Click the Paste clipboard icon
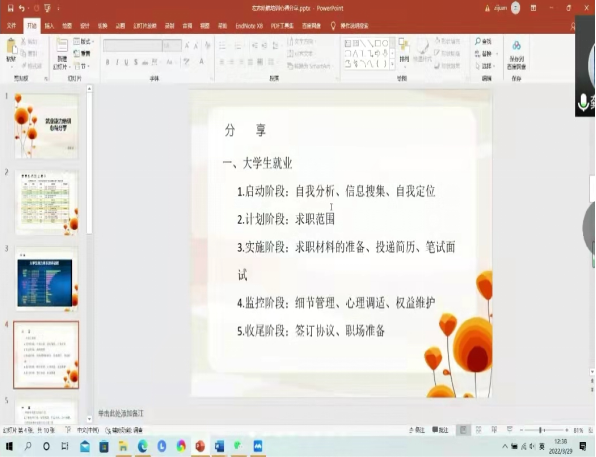Image resolution: width=596 pixels, height=457 pixels. (x=11, y=46)
